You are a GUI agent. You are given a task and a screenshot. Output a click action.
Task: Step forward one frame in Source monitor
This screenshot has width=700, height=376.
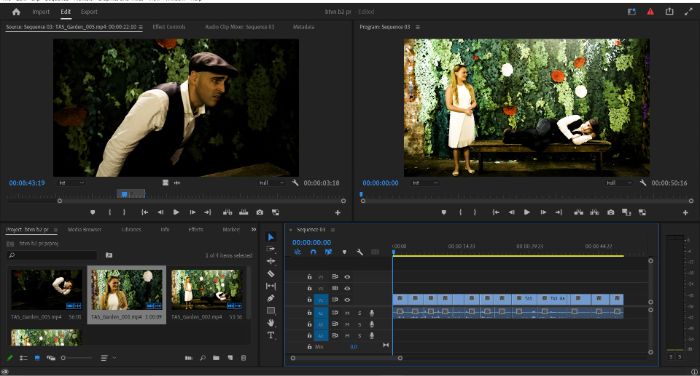coord(192,213)
